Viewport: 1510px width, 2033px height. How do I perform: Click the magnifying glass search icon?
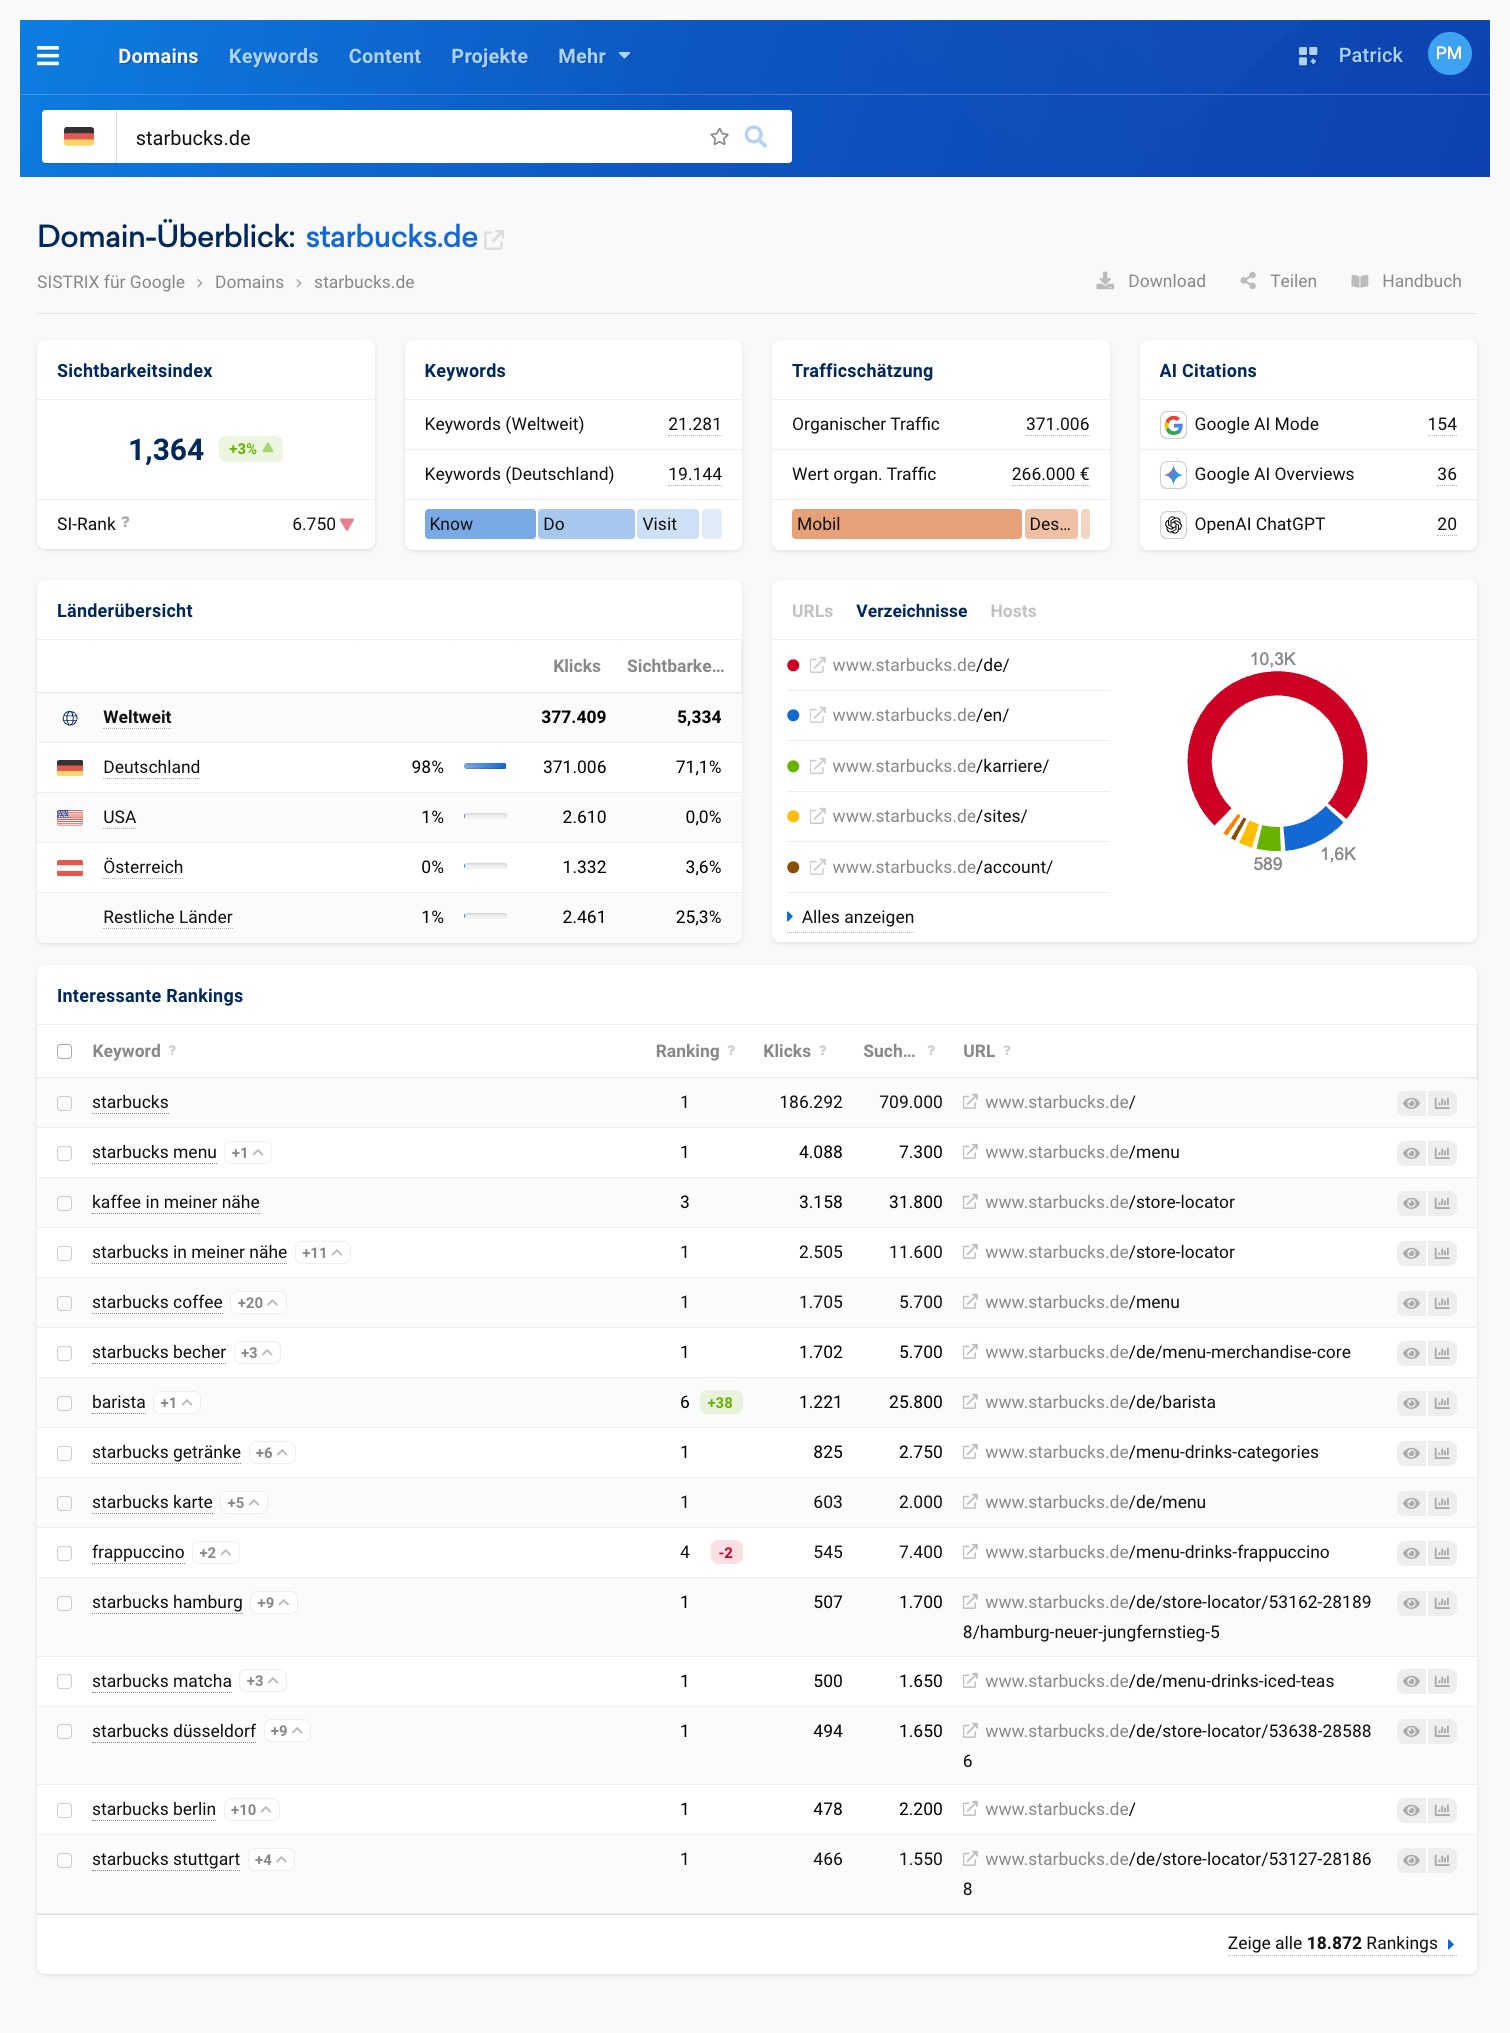tap(756, 137)
